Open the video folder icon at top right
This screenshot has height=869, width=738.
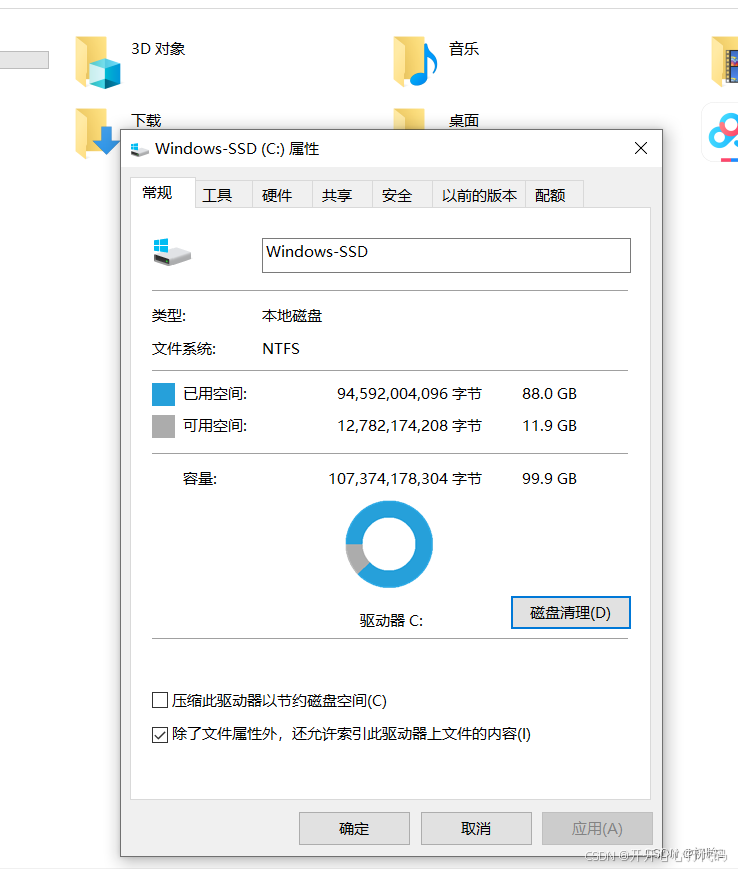(x=725, y=62)
